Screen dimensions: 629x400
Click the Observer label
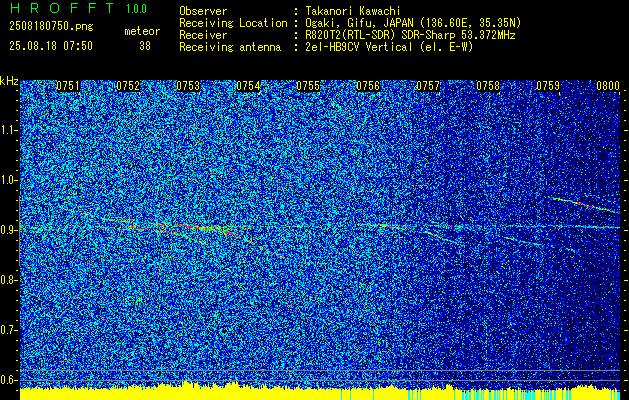(x=203, y=11)
